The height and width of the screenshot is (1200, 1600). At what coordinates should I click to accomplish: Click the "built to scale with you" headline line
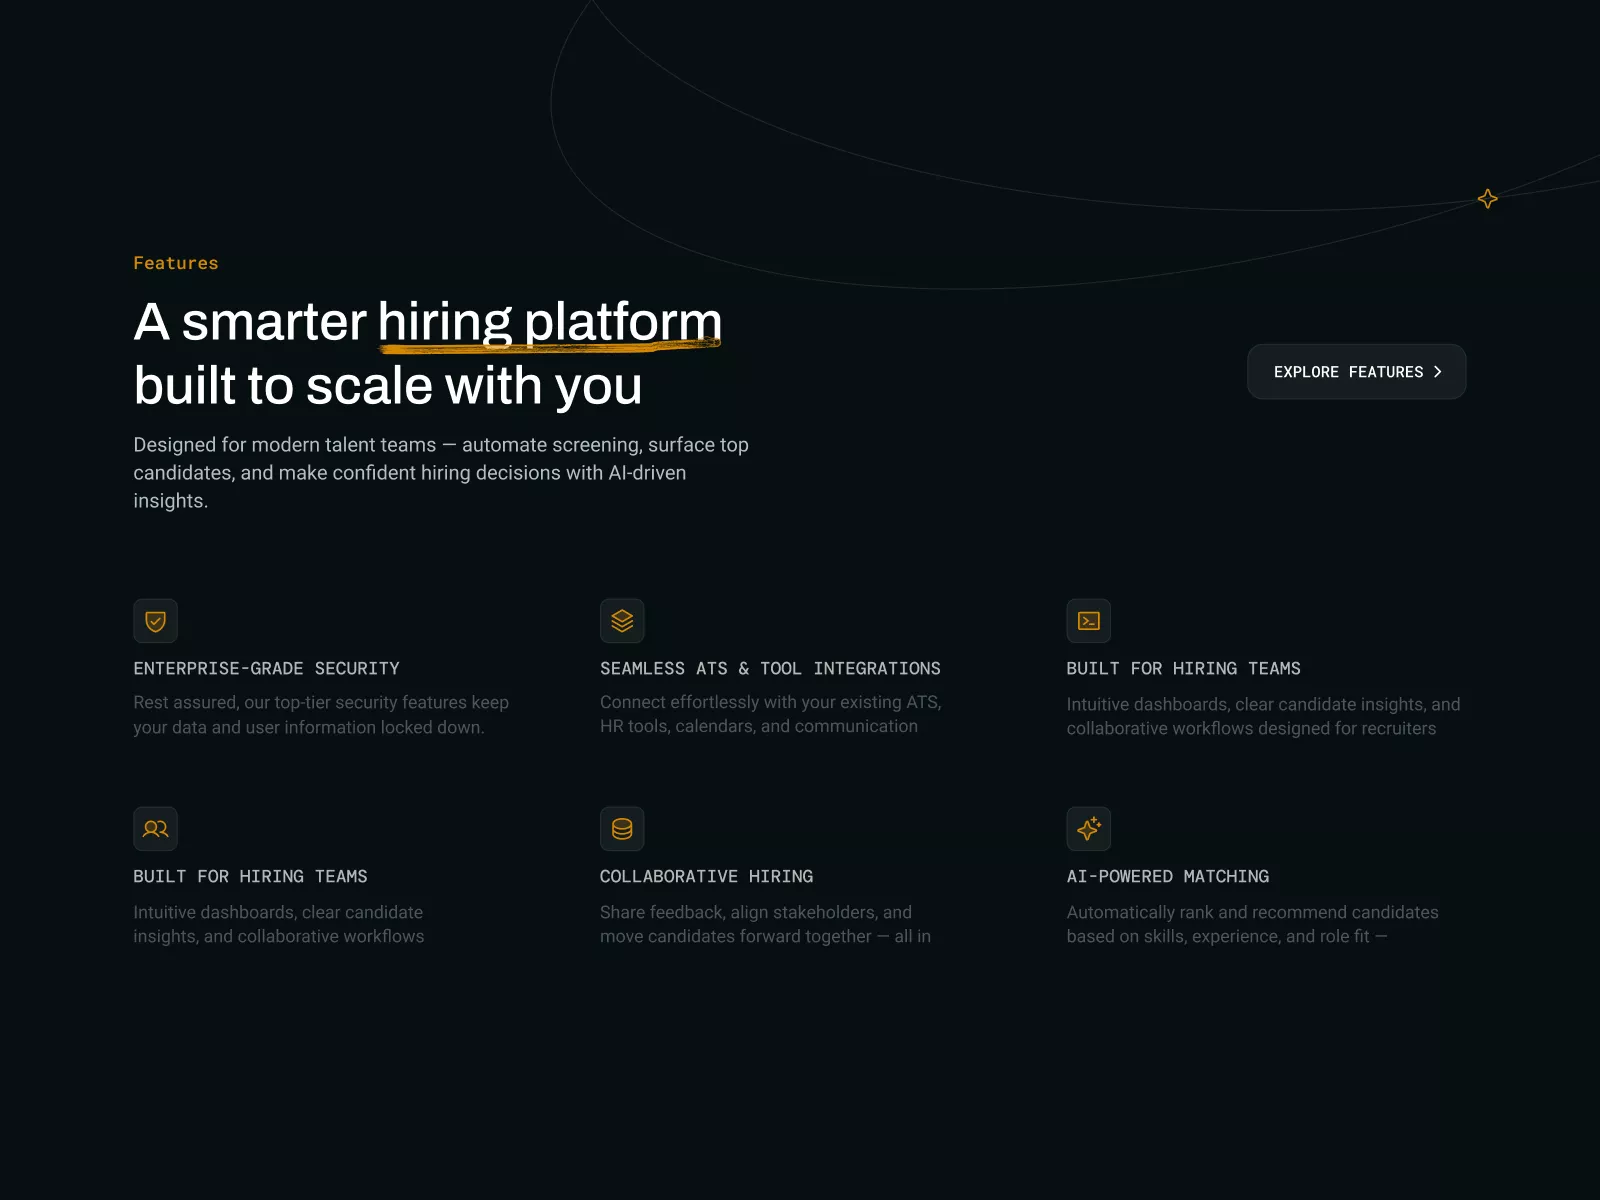pos(388,386)
